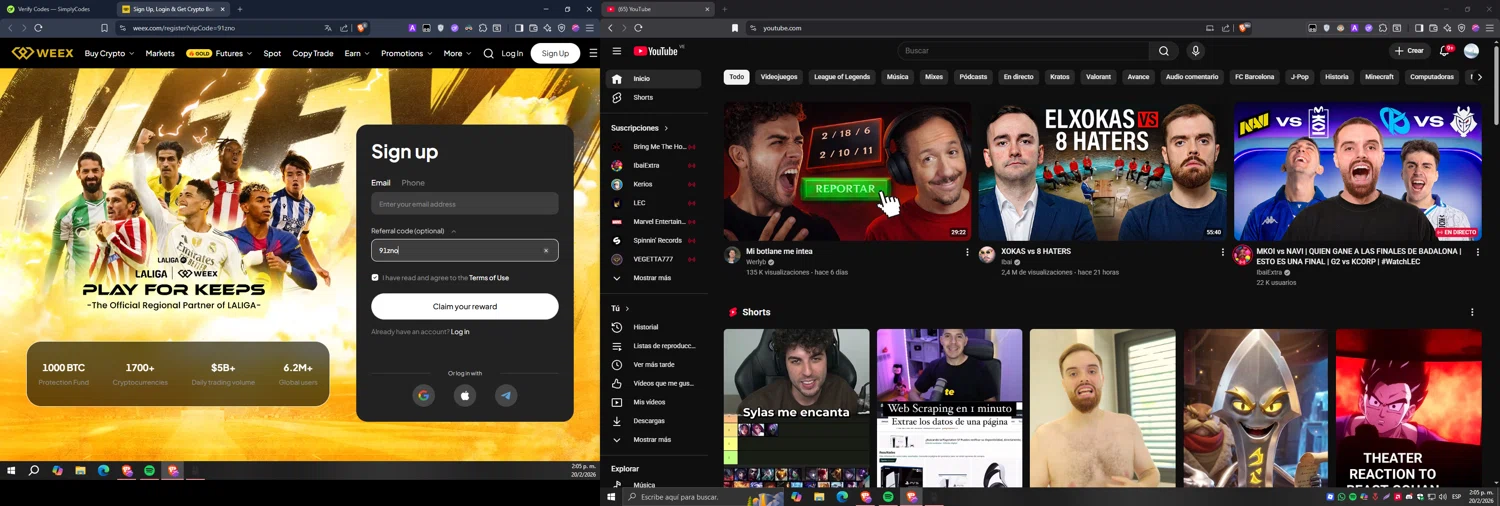Clear the referral code with the X icon
Screen dimensions: 1500x506
546,250
